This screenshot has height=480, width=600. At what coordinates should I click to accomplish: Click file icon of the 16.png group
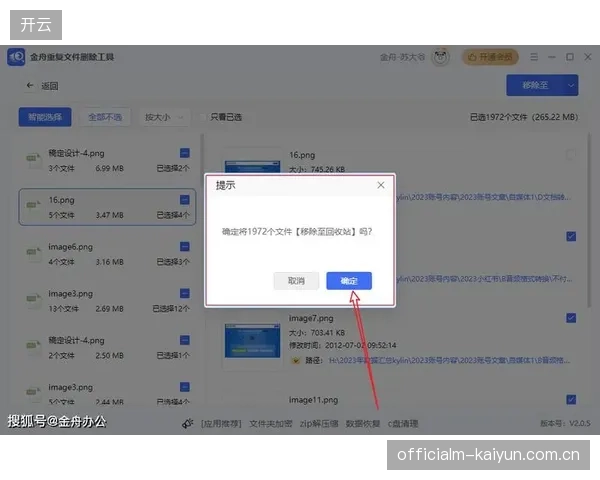click(34, 207)
